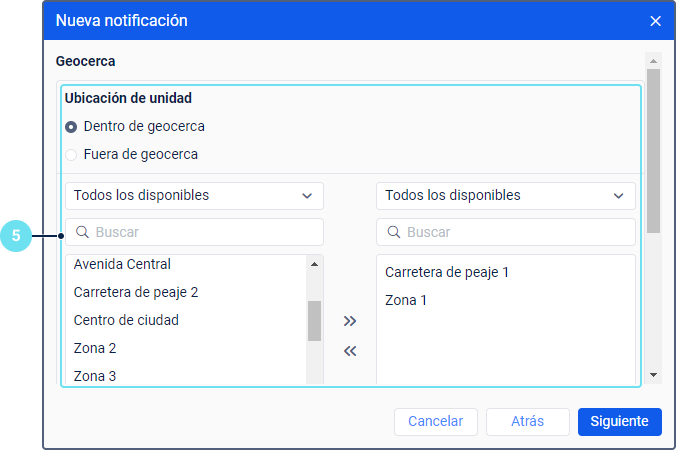Viewport: 676px width, 450px height.
Task: Select Zona 1 in selected list
Action: [x=406, y=300]
